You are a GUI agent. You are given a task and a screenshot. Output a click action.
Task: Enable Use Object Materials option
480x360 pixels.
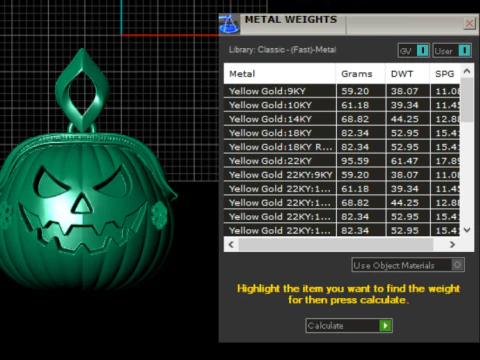point(408,265)
